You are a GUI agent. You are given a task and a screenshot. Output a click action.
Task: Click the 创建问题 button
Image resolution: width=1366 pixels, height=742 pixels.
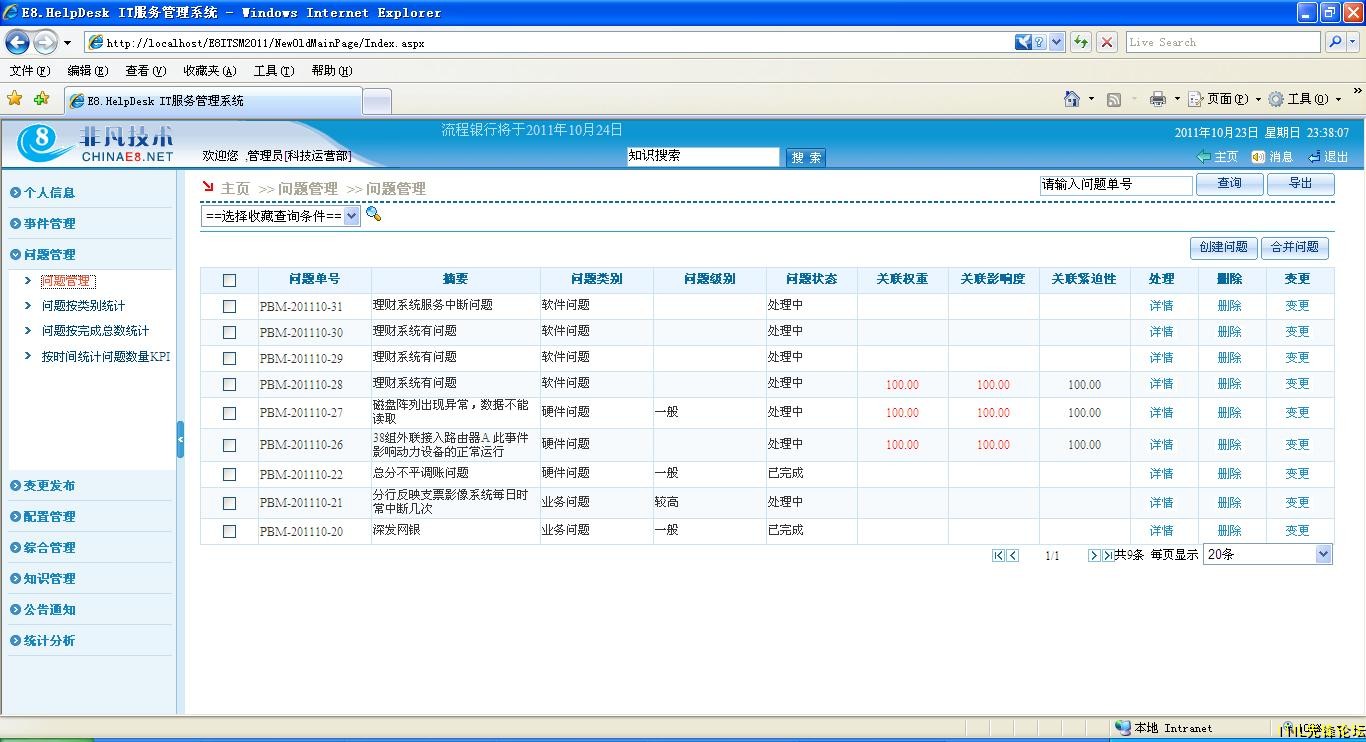[x=1223, y=247]
